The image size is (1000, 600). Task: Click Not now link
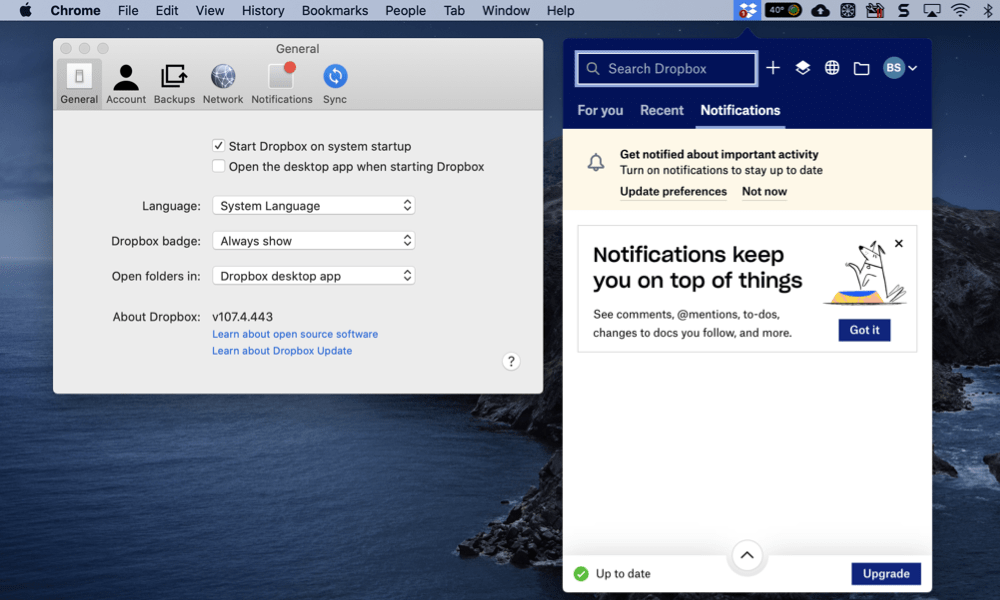(x=764, y=191)
